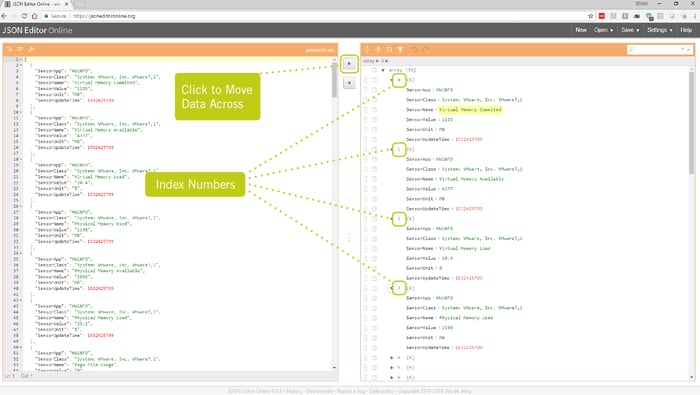Open the actions menu square beside SensorValue 1123

tap(374, 120)
